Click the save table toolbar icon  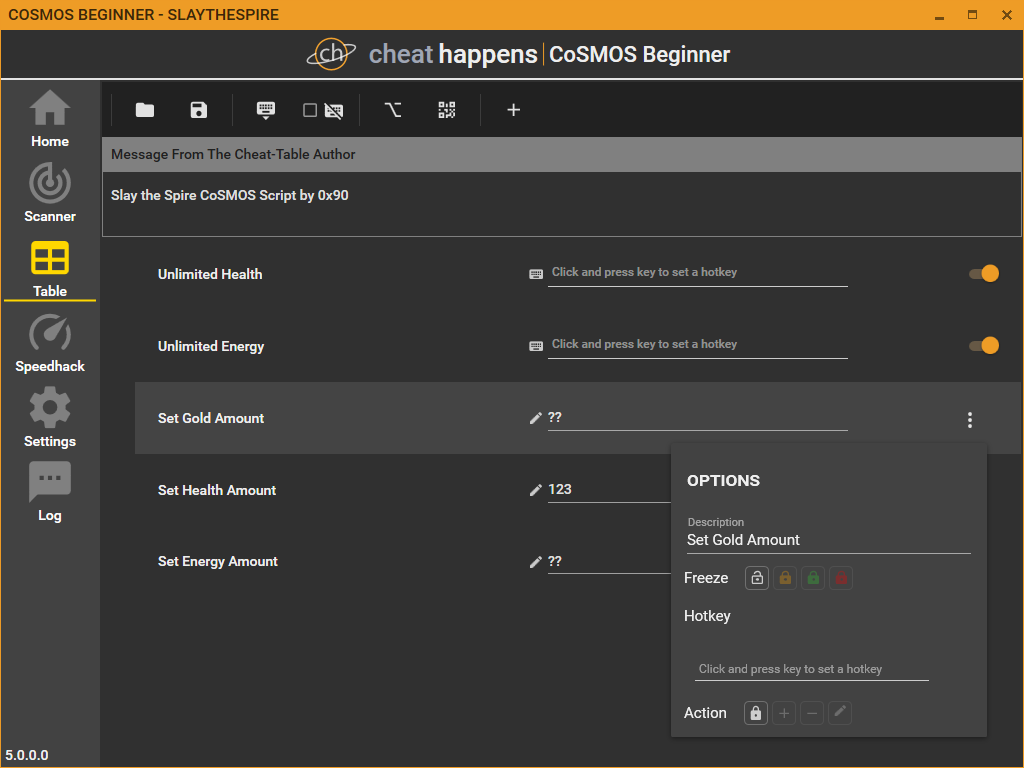point(199,110)
